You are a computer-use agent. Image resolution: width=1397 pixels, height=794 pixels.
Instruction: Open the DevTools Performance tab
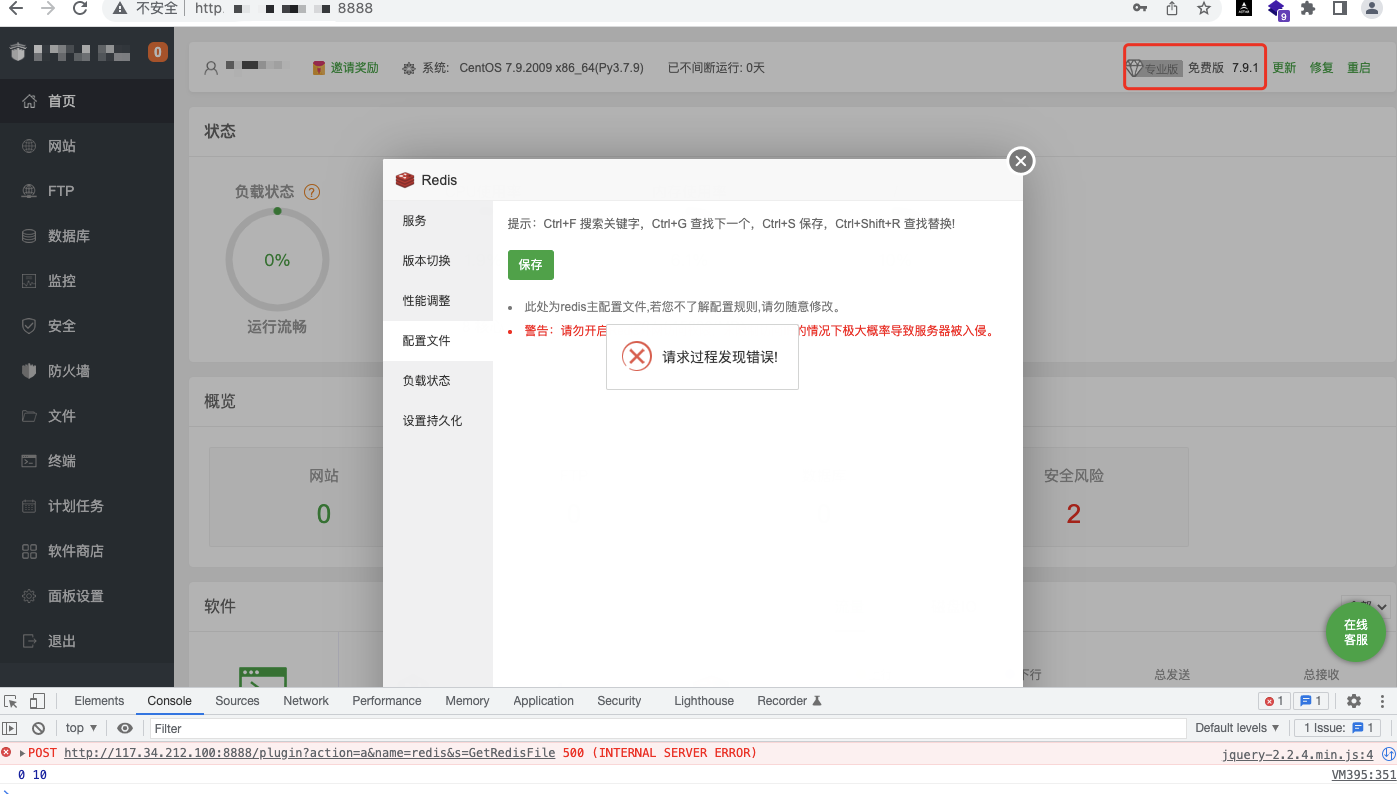387,701
